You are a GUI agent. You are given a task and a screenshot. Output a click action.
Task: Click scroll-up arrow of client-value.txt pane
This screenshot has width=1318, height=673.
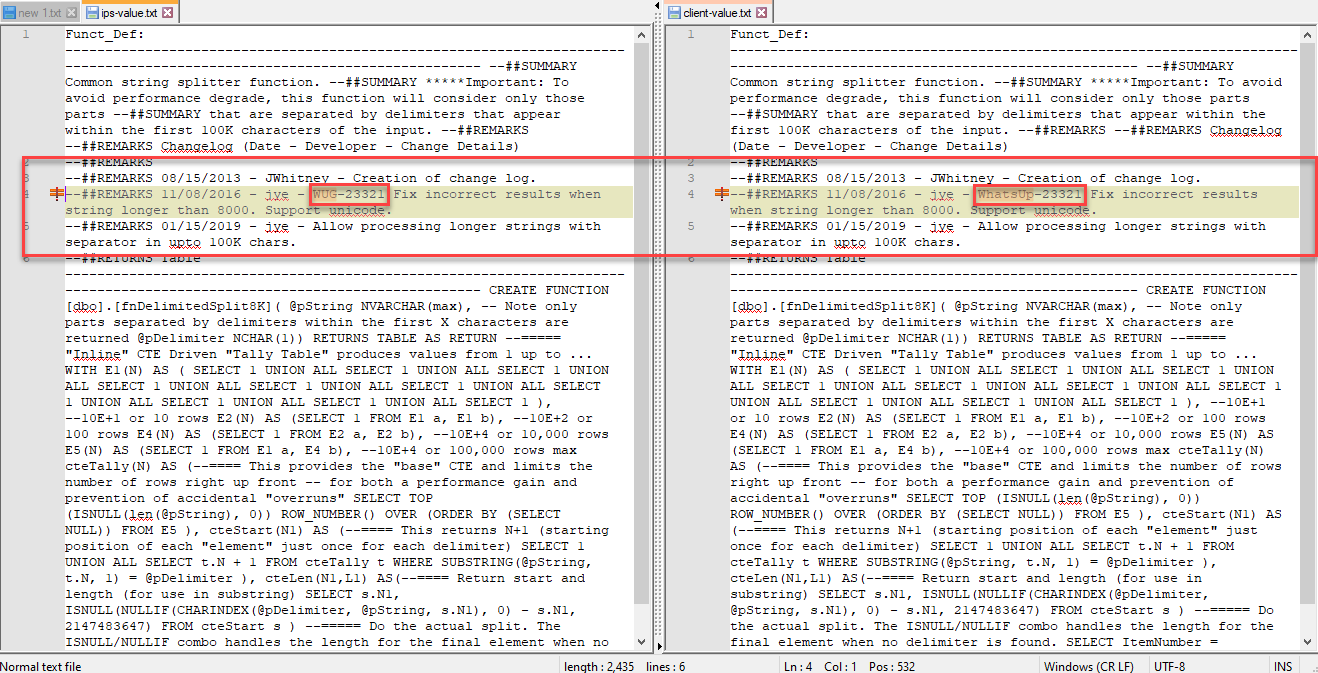1309,34
